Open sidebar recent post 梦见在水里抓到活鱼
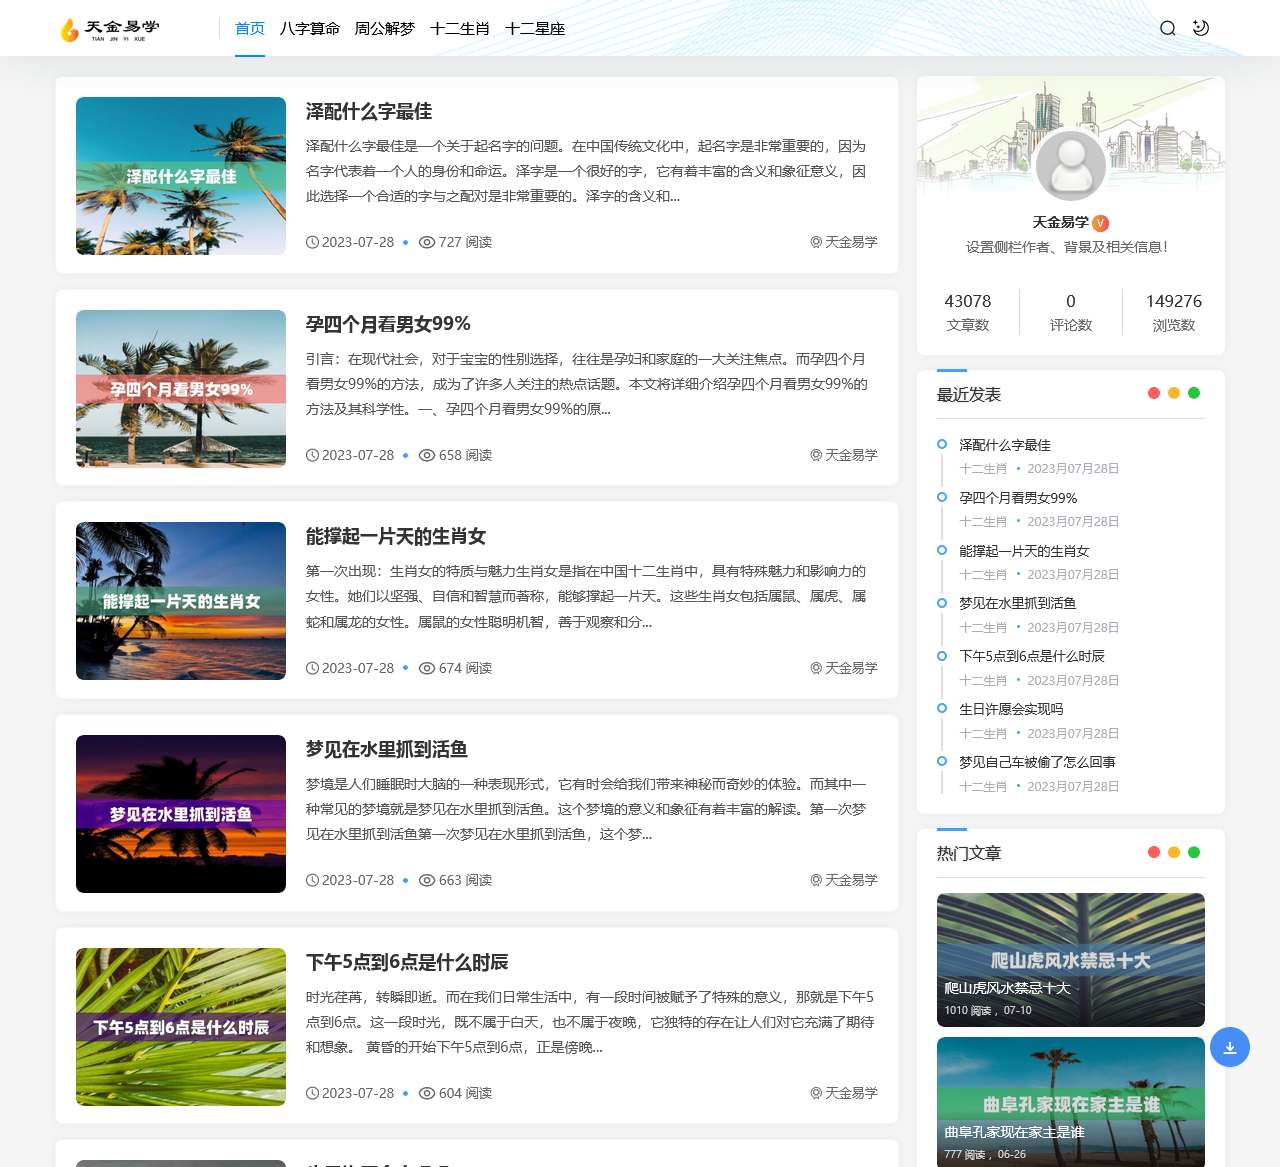The image size is (1280, 1167). (1018, 603)
